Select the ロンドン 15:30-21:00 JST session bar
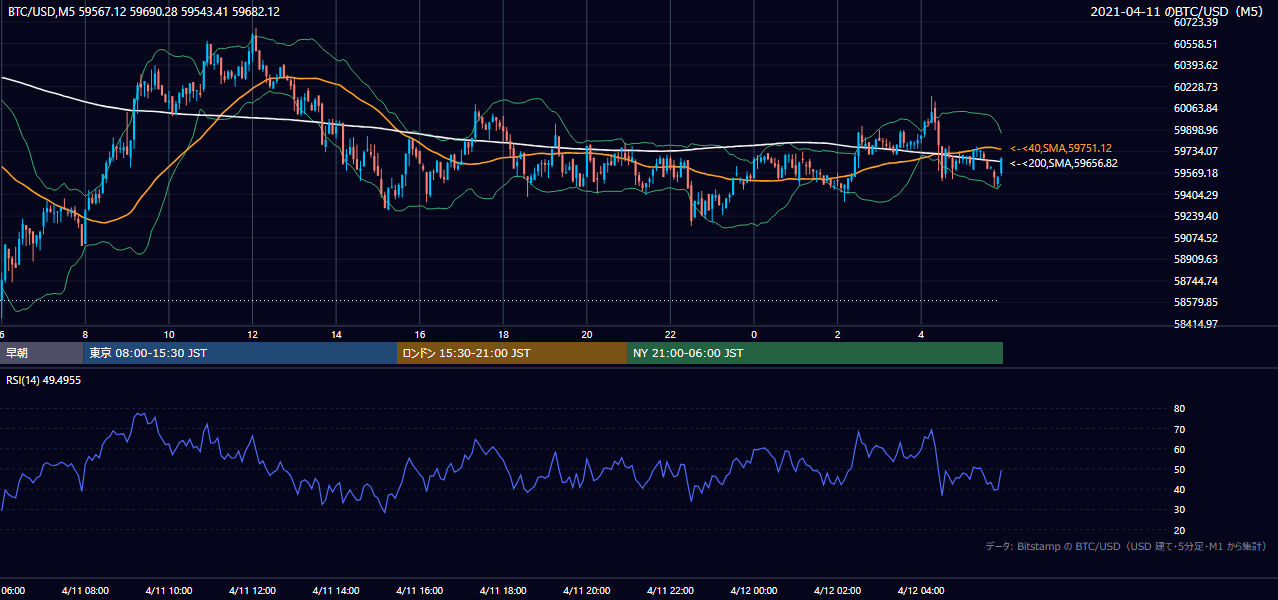Viewport: 1278px width, 600px height. [512, 353]
